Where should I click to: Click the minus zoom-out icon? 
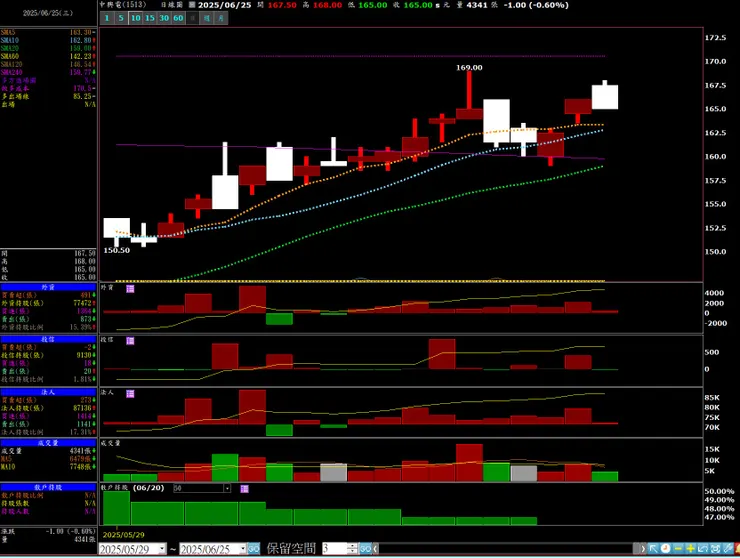click(x=678, y=549)
